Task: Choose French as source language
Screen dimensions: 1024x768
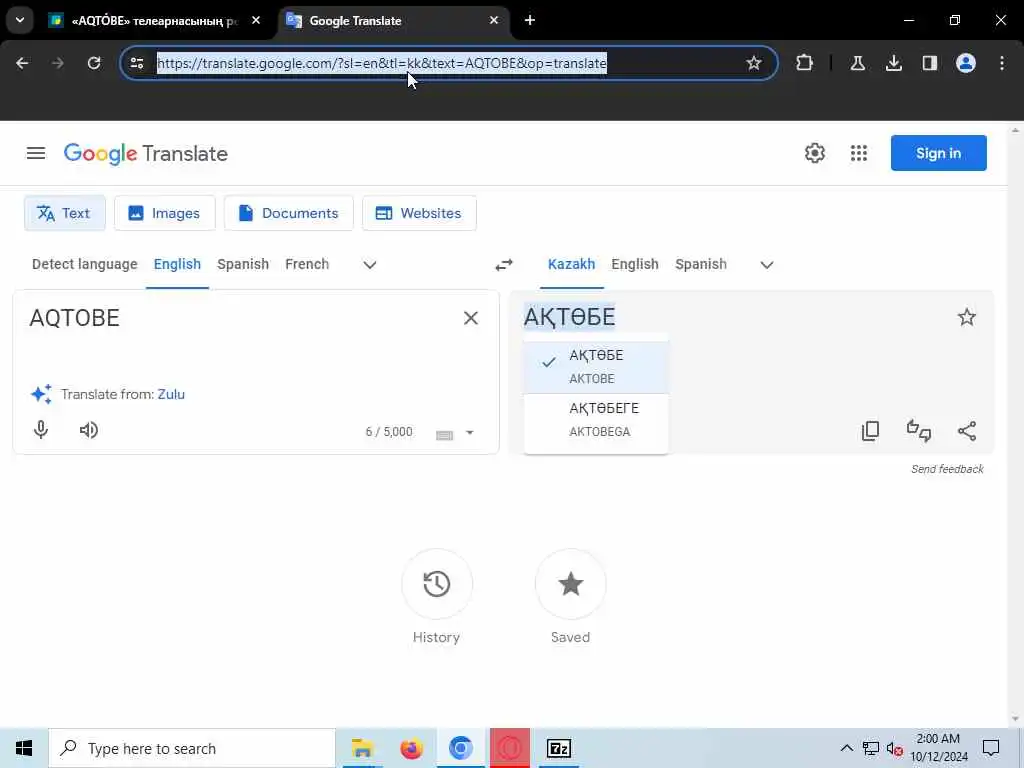Action: pyautogui.click(x=307, y=264)
